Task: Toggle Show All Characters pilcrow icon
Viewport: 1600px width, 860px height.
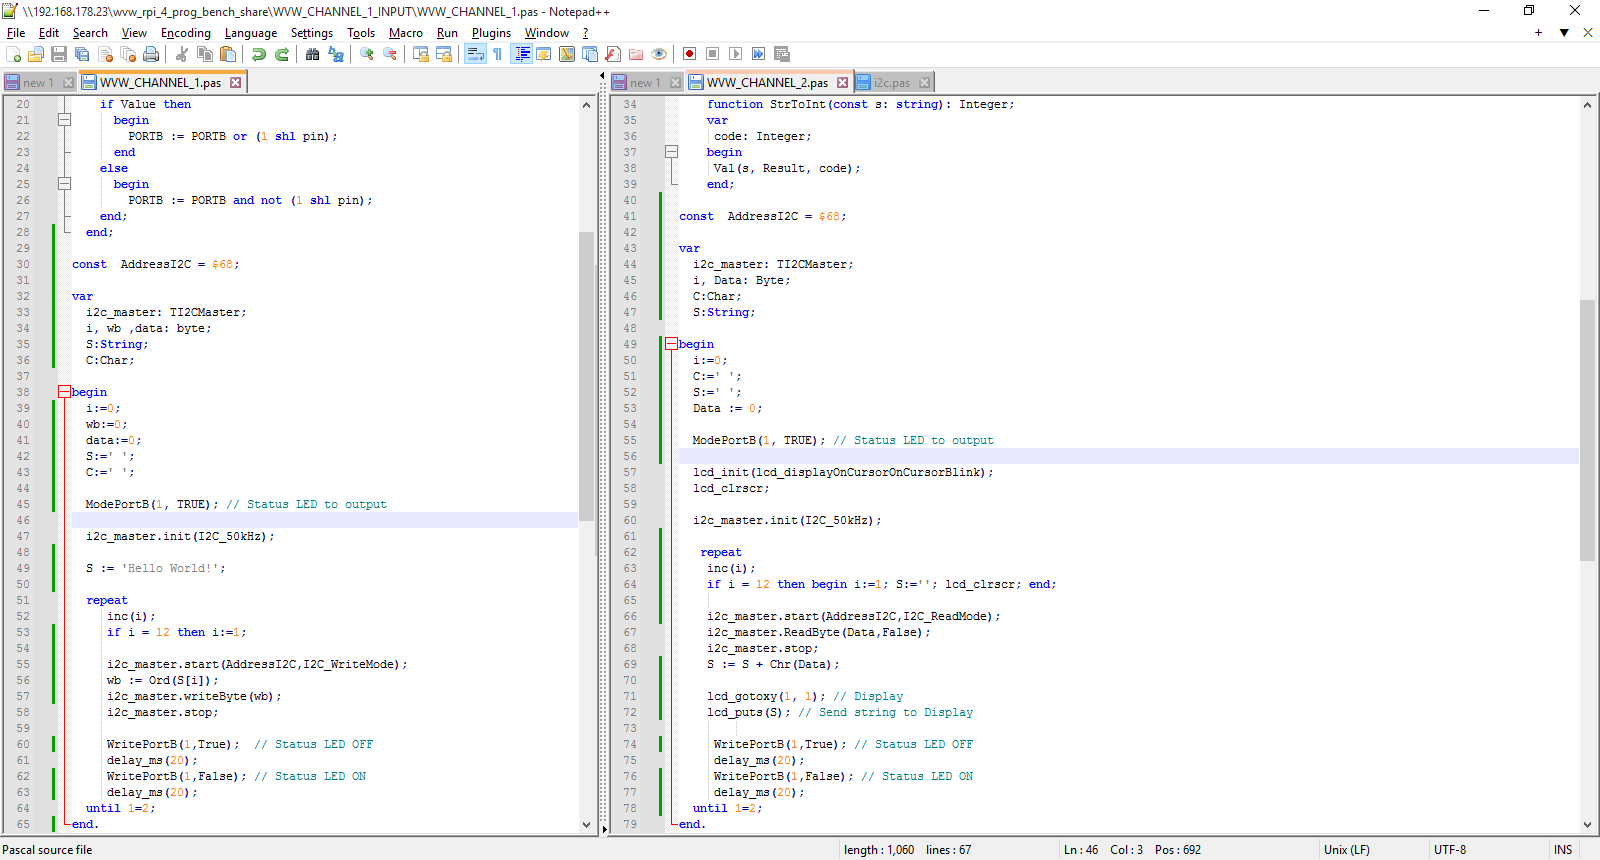Action: coord(498,54)
